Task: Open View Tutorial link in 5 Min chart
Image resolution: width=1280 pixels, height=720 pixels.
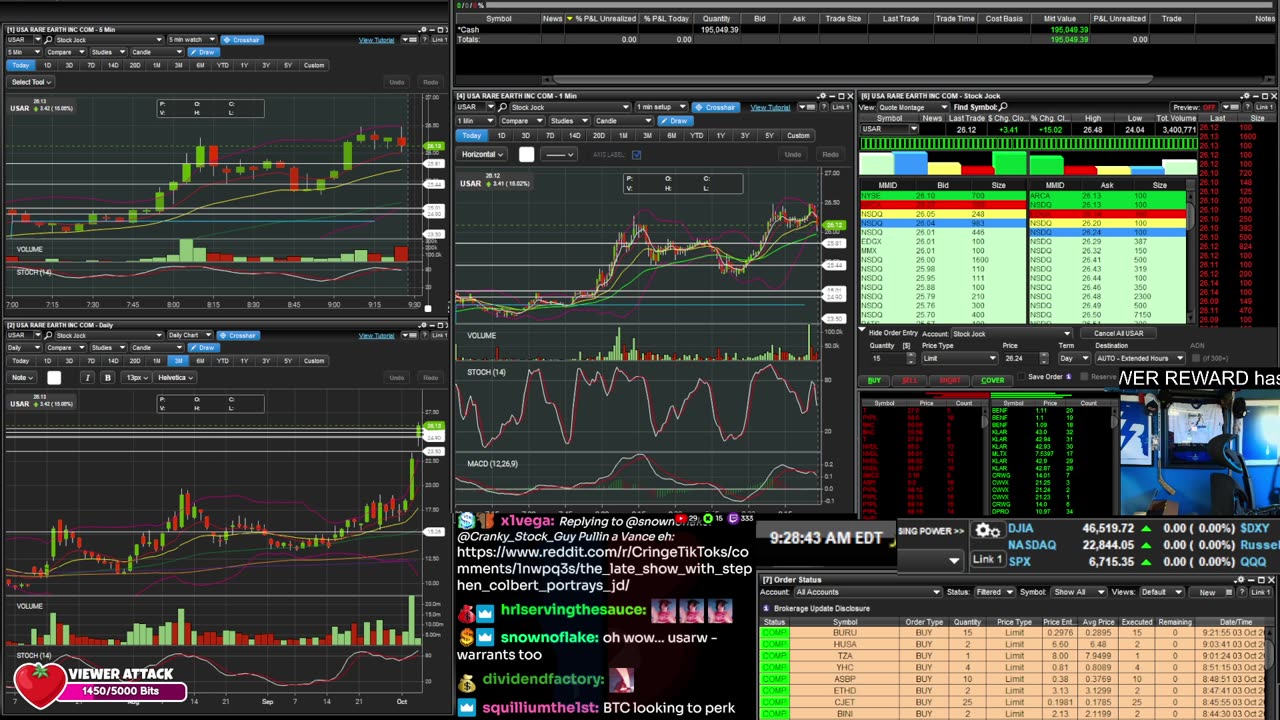Action: (x=377, y=40)
